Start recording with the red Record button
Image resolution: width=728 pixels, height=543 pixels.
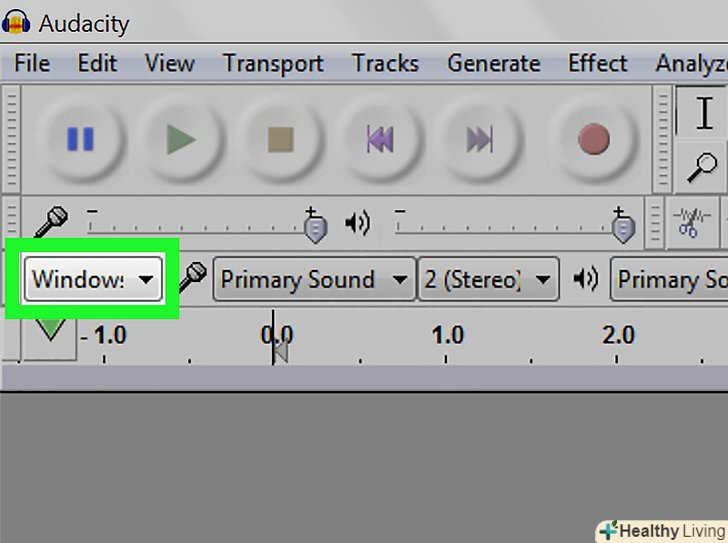point(594,139)
